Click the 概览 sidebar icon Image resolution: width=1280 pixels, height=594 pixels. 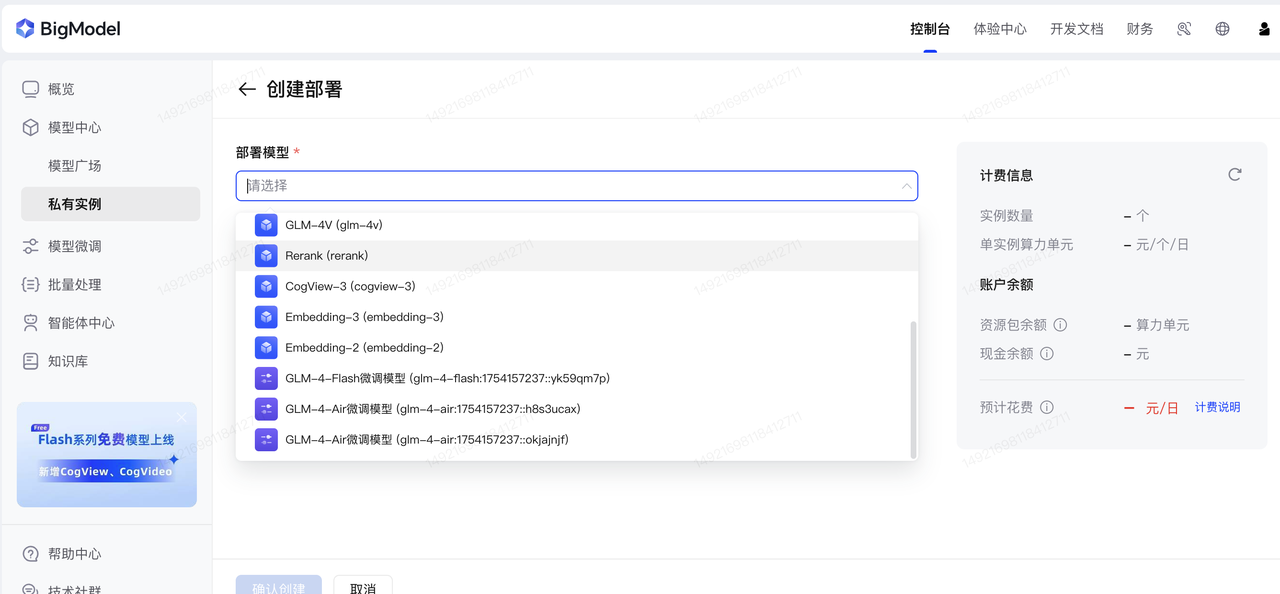click(x=31, y=89)
